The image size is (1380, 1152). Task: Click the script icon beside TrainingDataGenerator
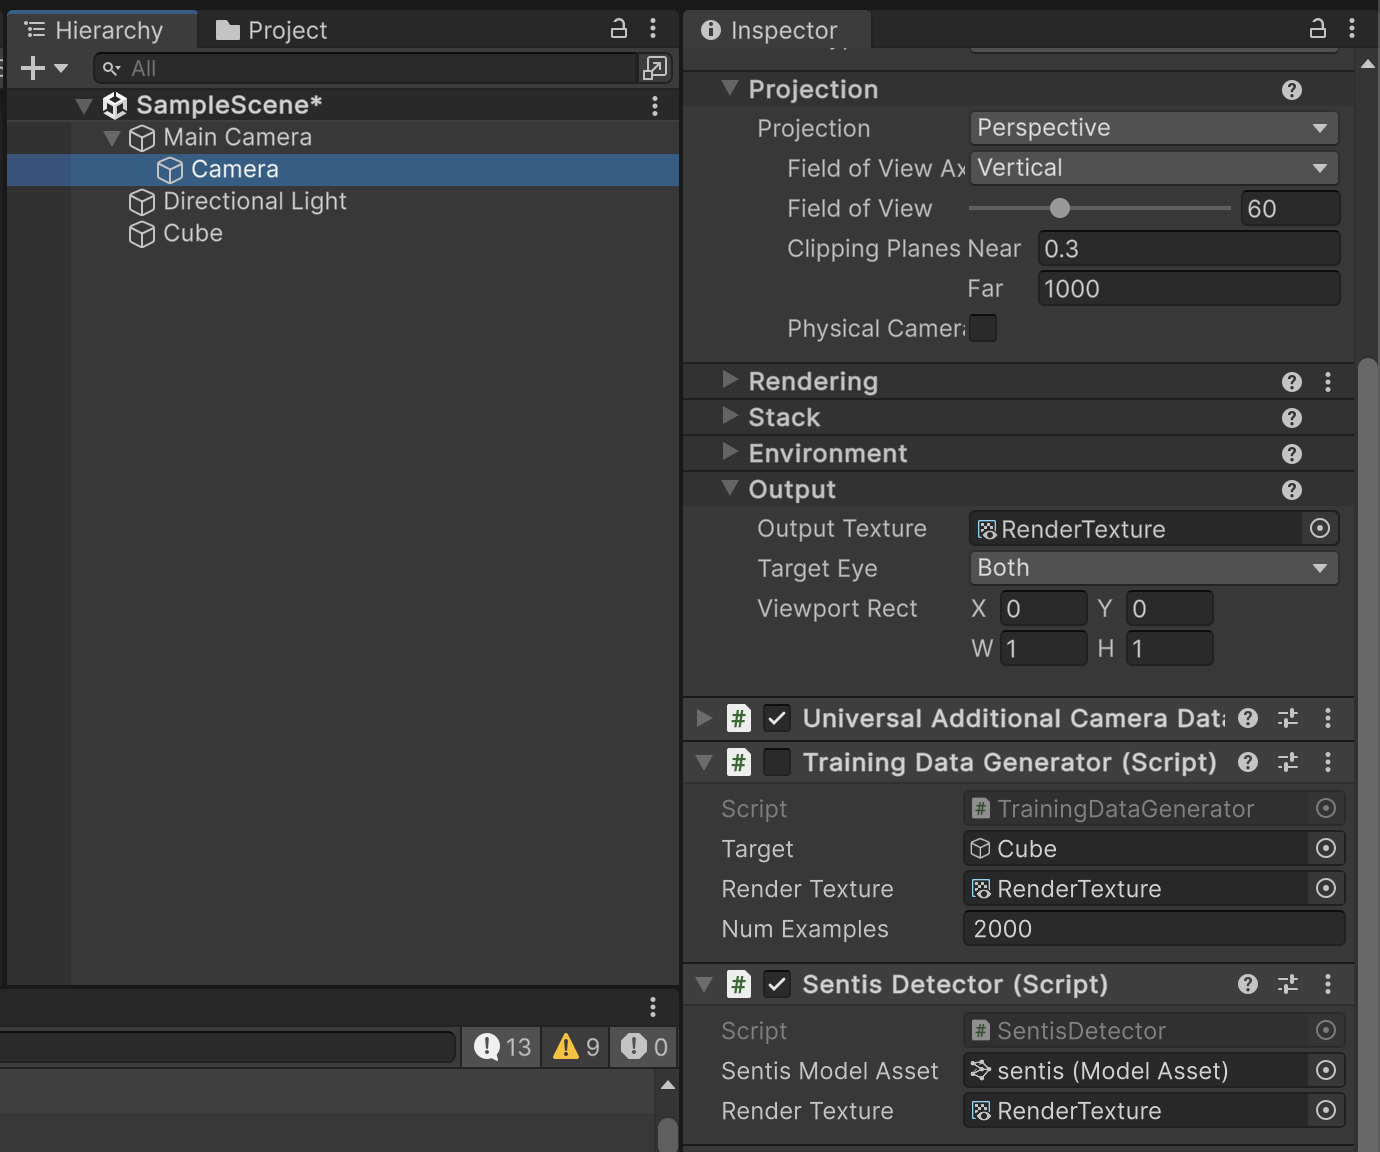click(x=981, y=808)
